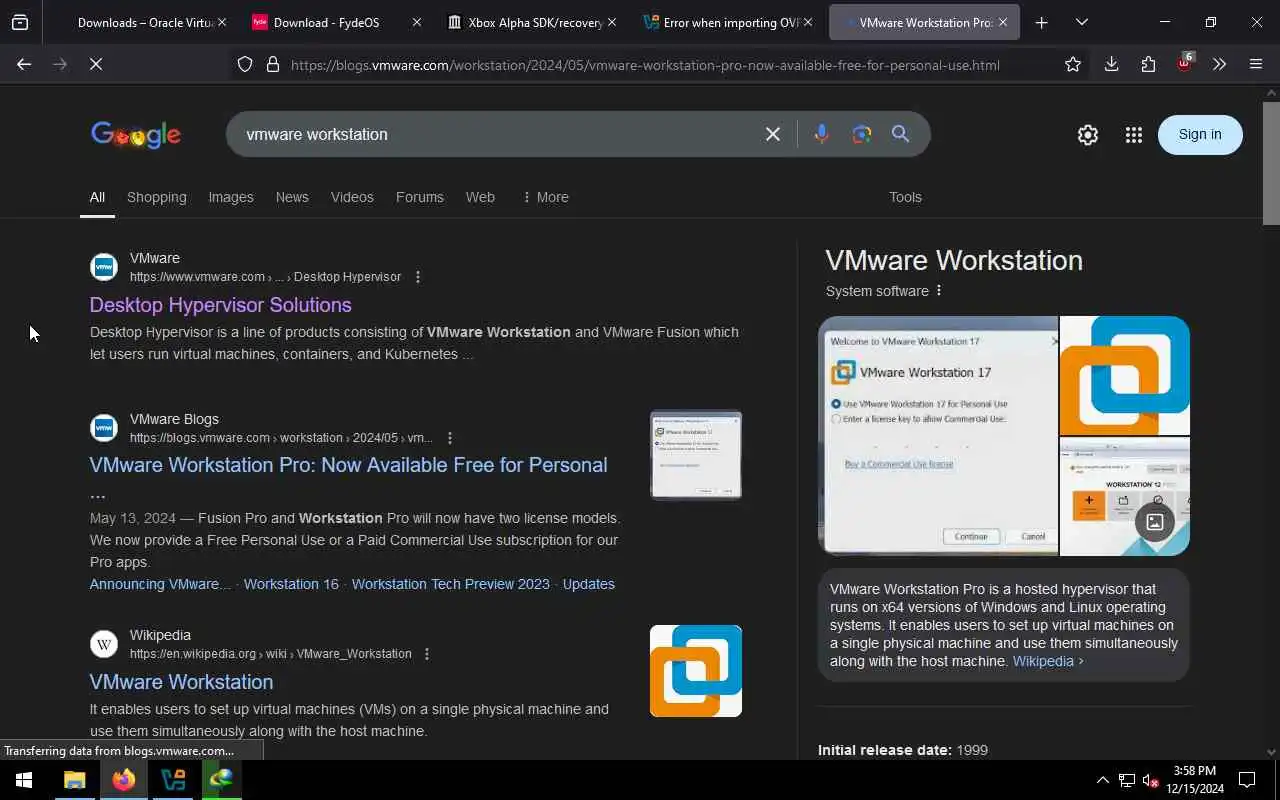
Task: Show more toolbar tools chevrons
Action: pos(1219,65)
